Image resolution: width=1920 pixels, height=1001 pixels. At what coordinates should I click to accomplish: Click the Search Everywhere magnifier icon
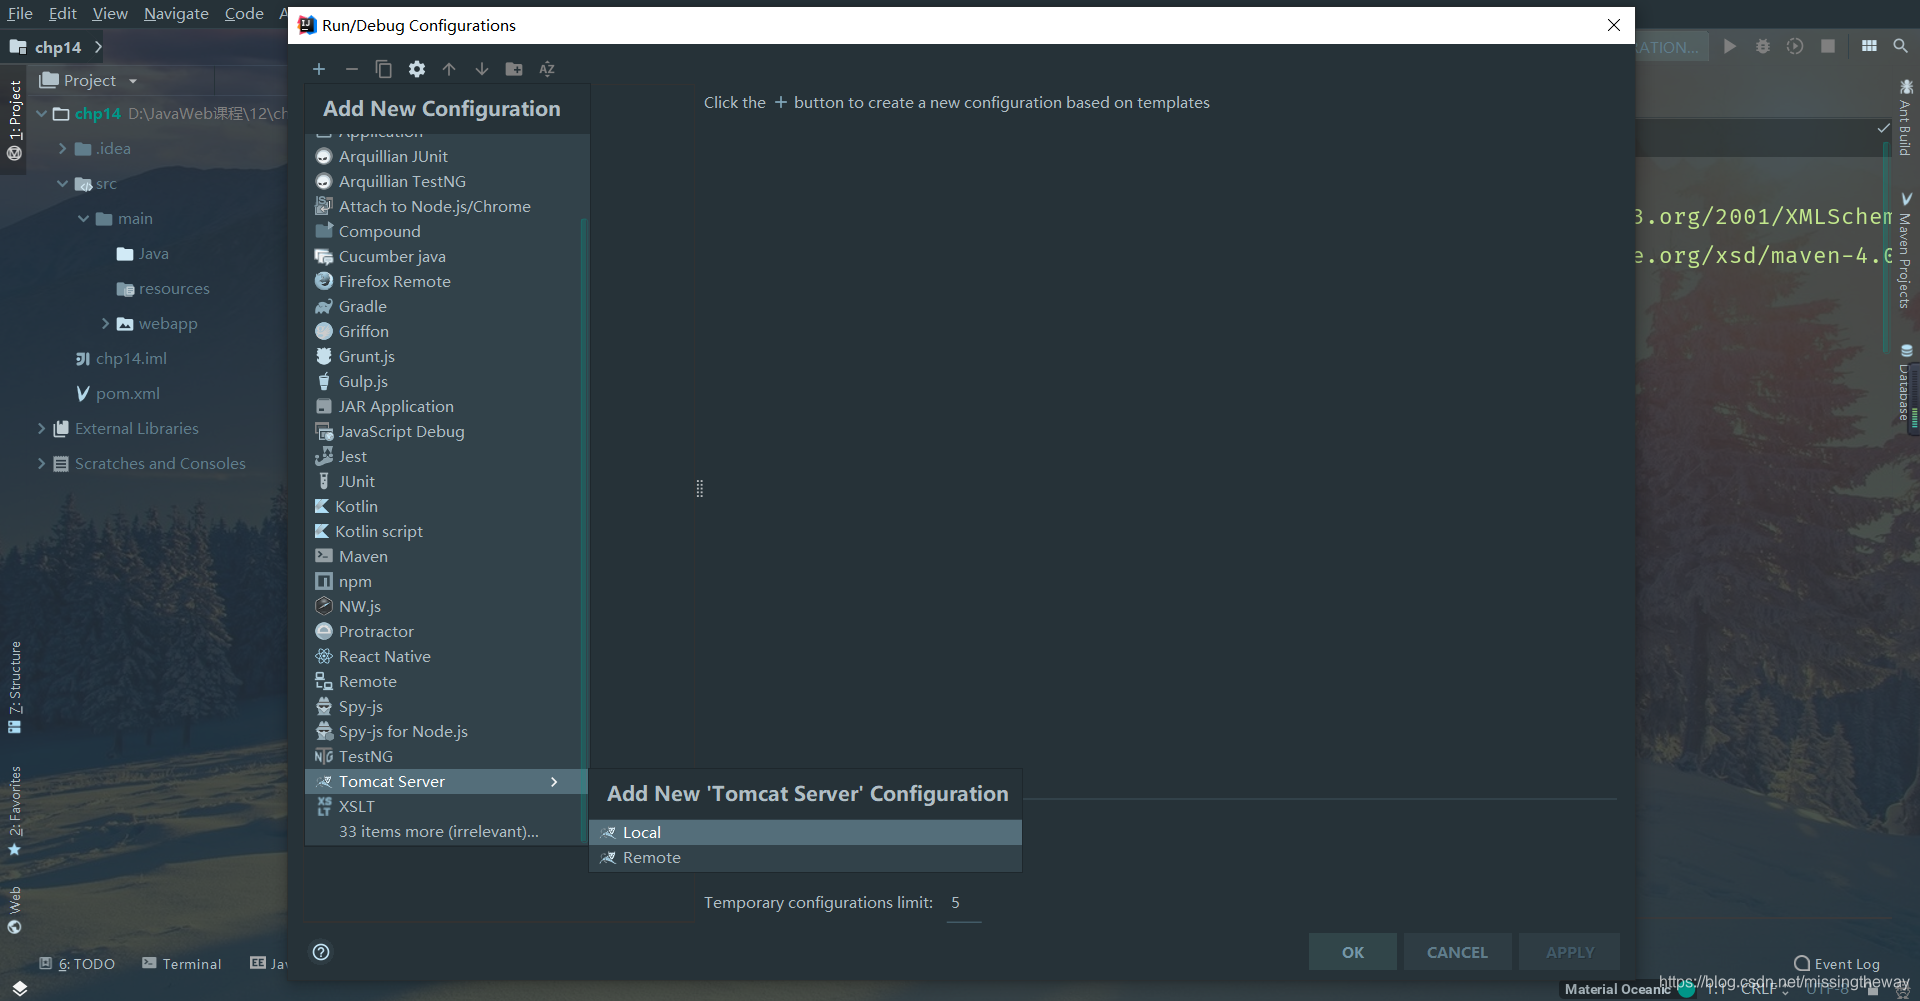pyautogui.click(x=1900, y=46)
